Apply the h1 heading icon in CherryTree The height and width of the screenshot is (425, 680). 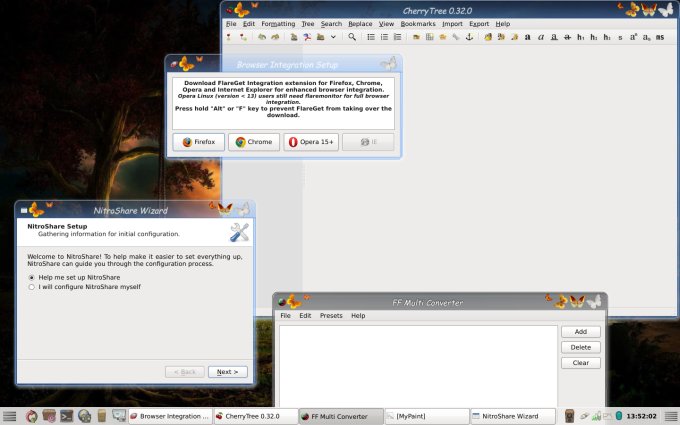click(x=581, y=37)
